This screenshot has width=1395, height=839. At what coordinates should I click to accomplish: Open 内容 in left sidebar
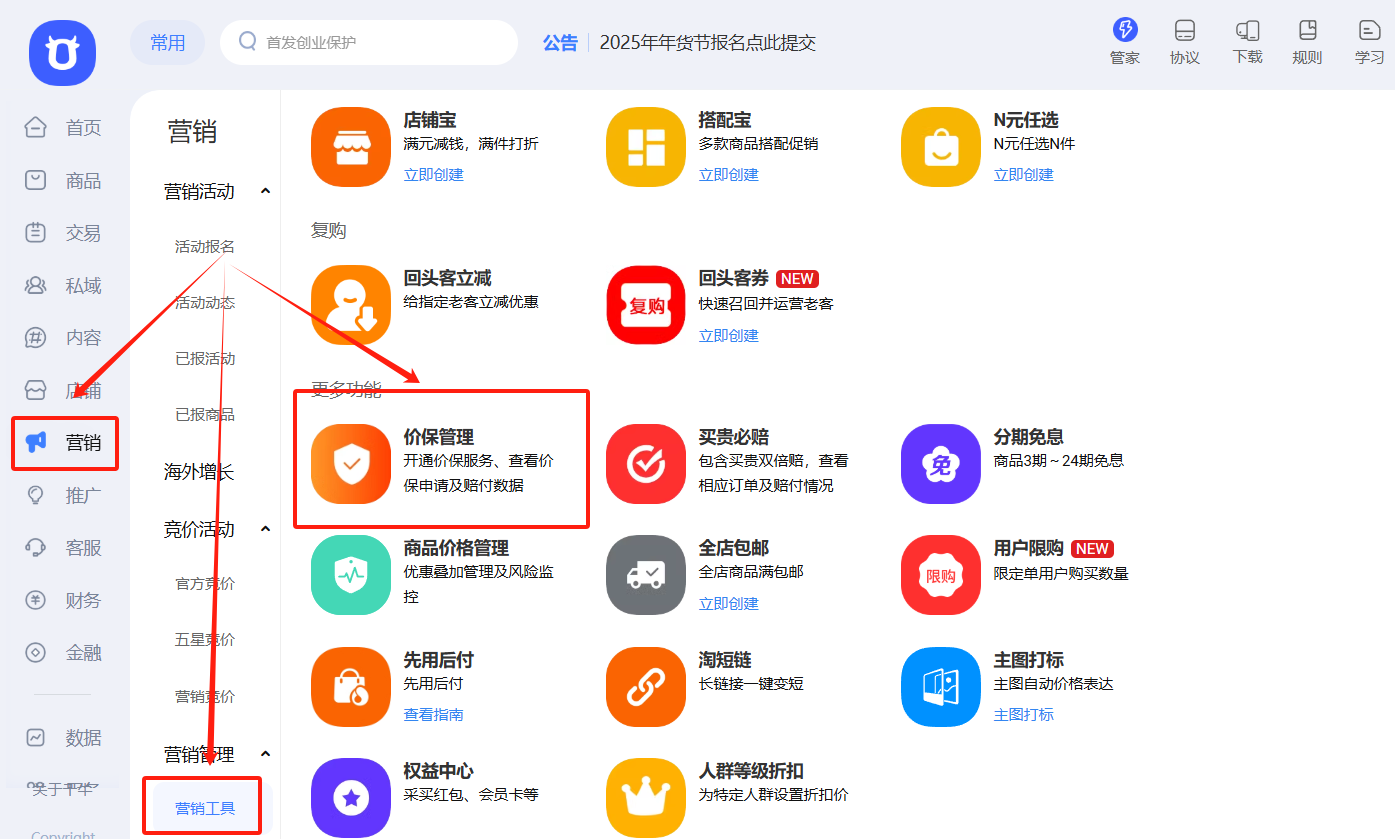coord(63,338)
